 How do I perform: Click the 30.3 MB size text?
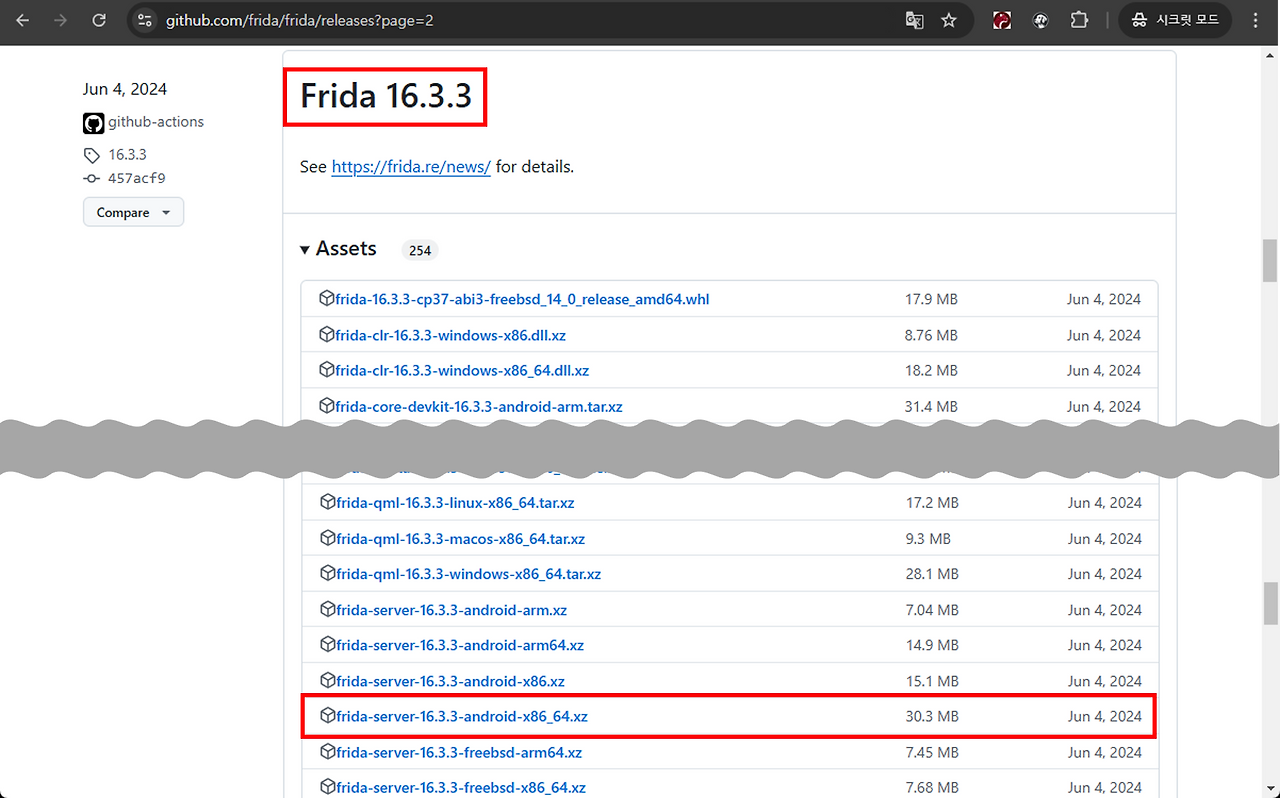click(x=932, y=717)
